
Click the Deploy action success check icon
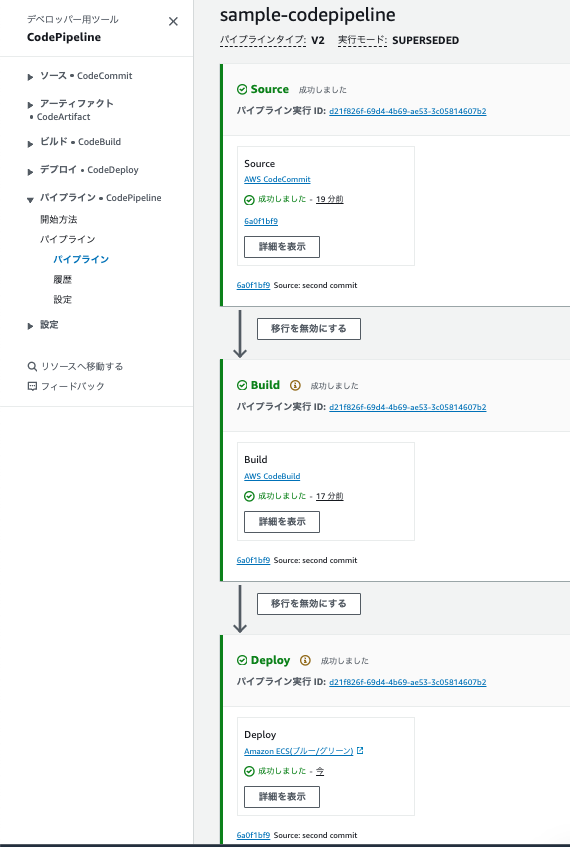click(x=249, y=771)
